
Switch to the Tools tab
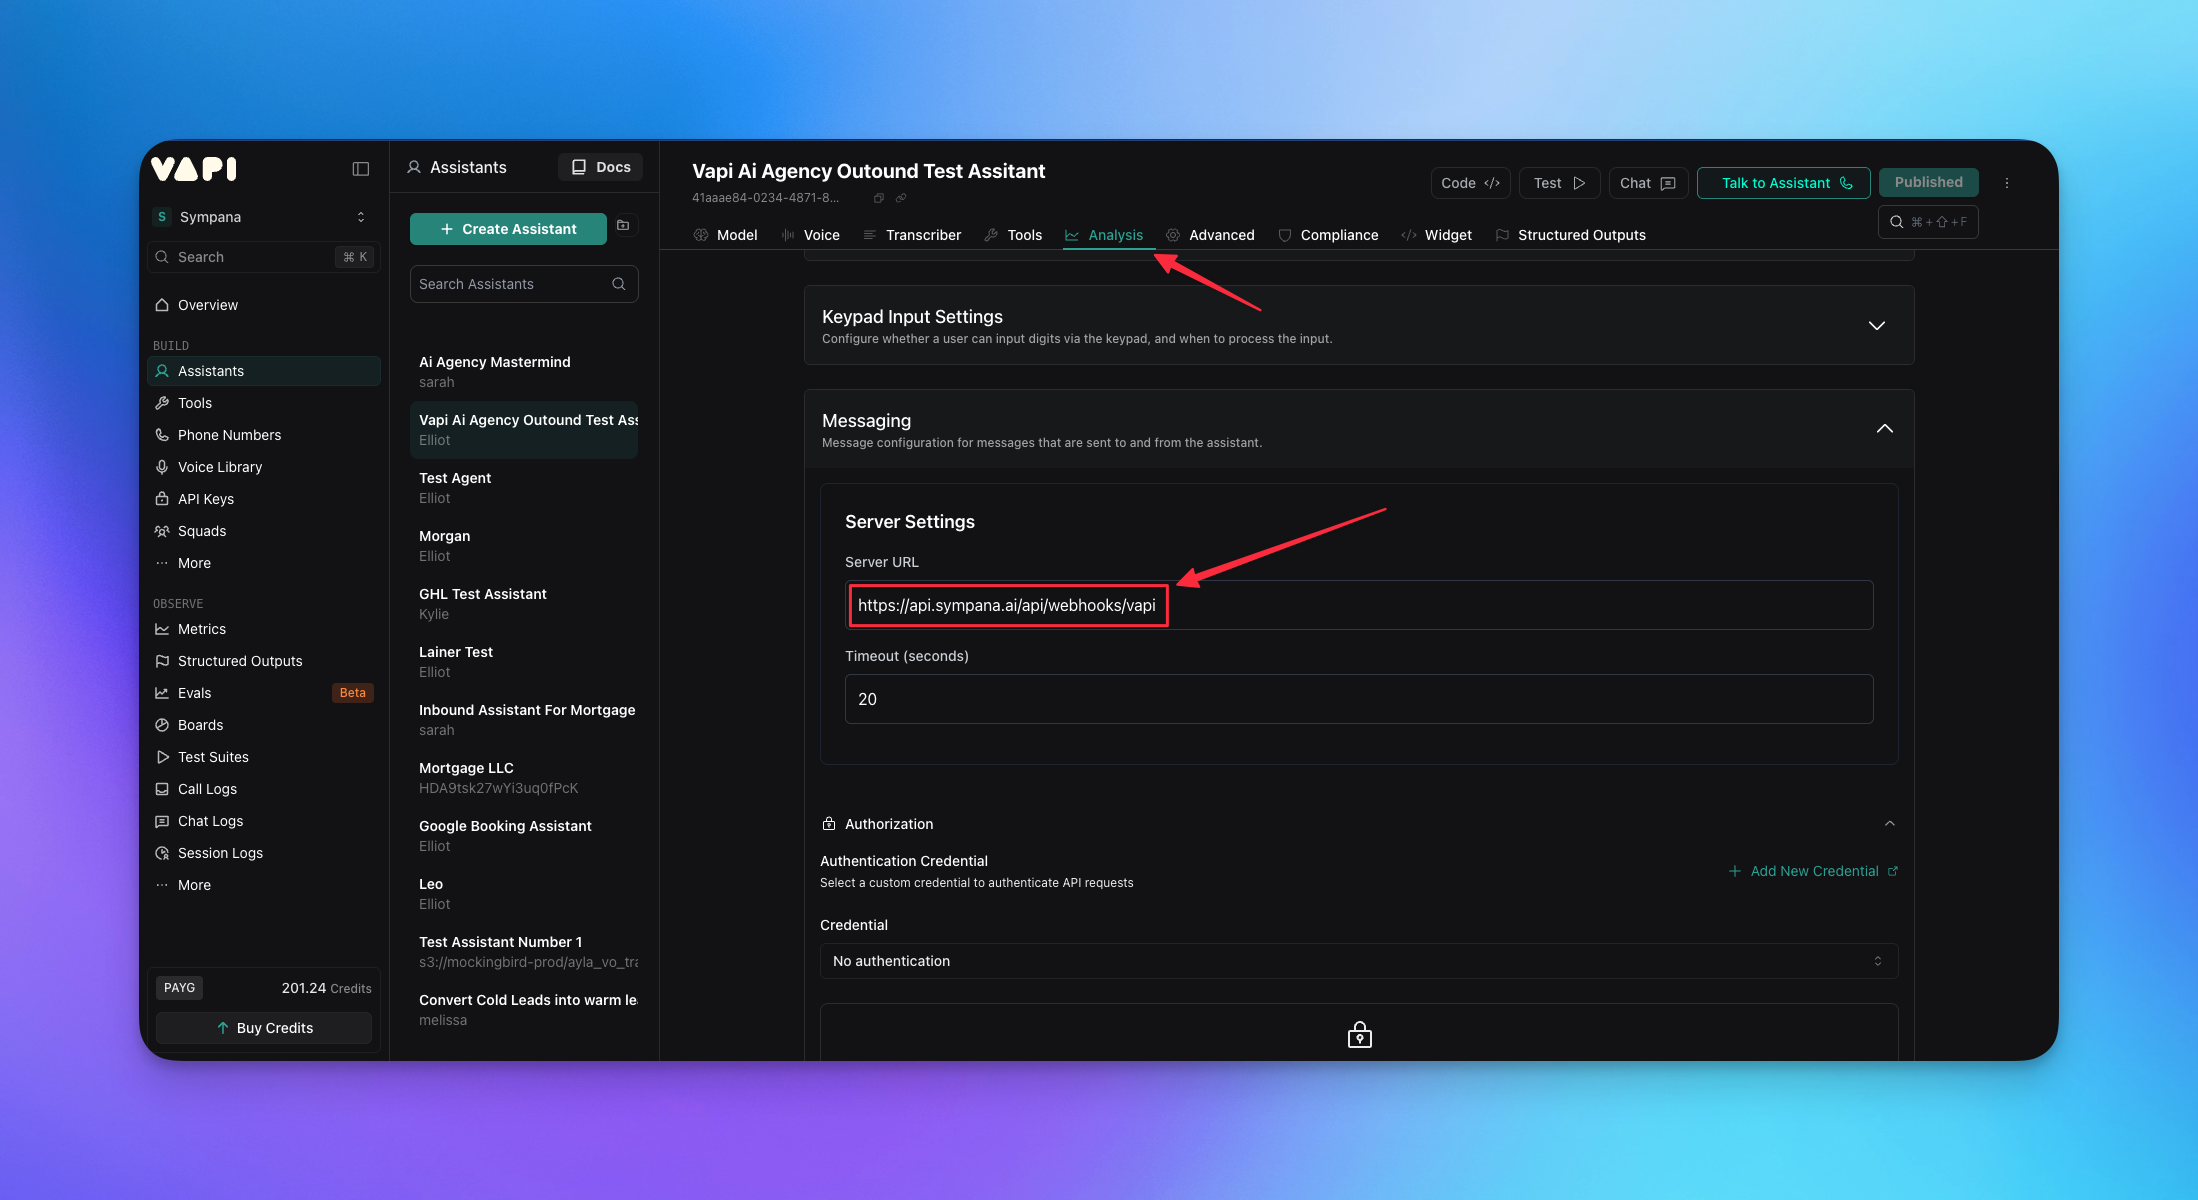click(x=1013, y=235)
